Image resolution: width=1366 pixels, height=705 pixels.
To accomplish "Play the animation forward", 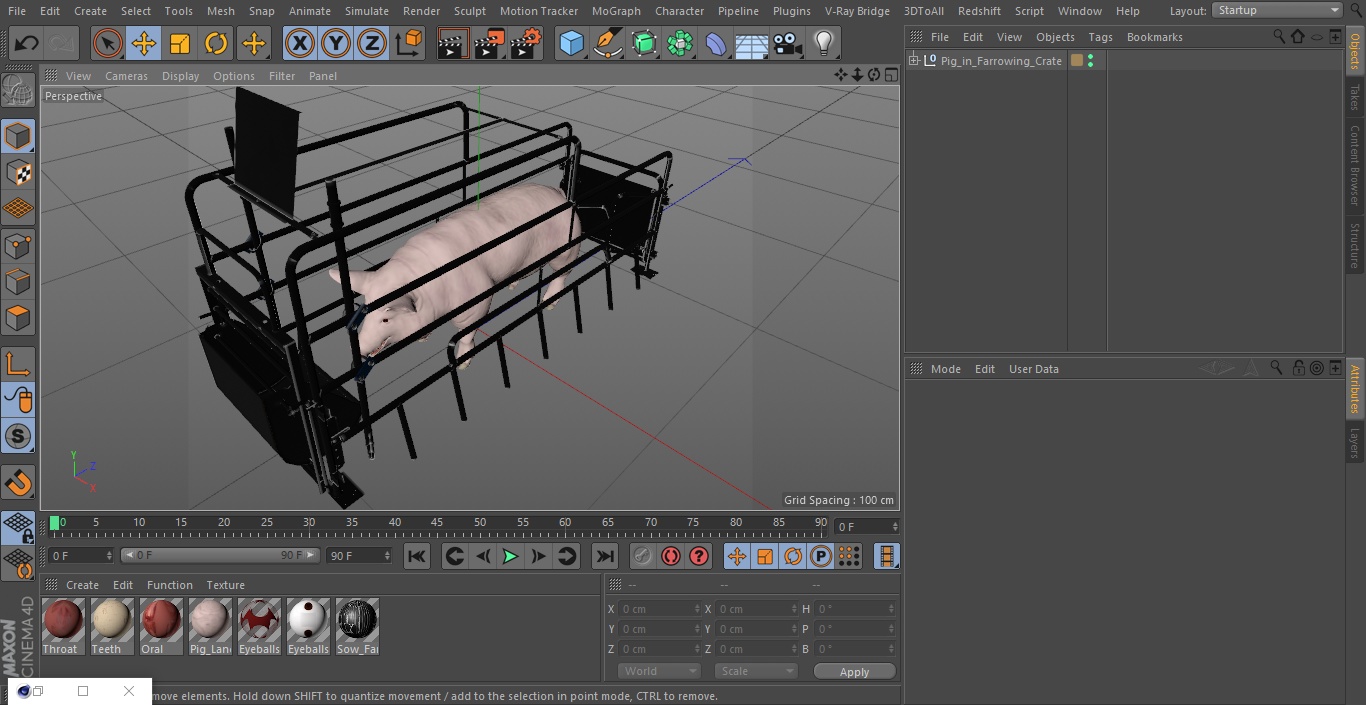I will coord(510,556).
